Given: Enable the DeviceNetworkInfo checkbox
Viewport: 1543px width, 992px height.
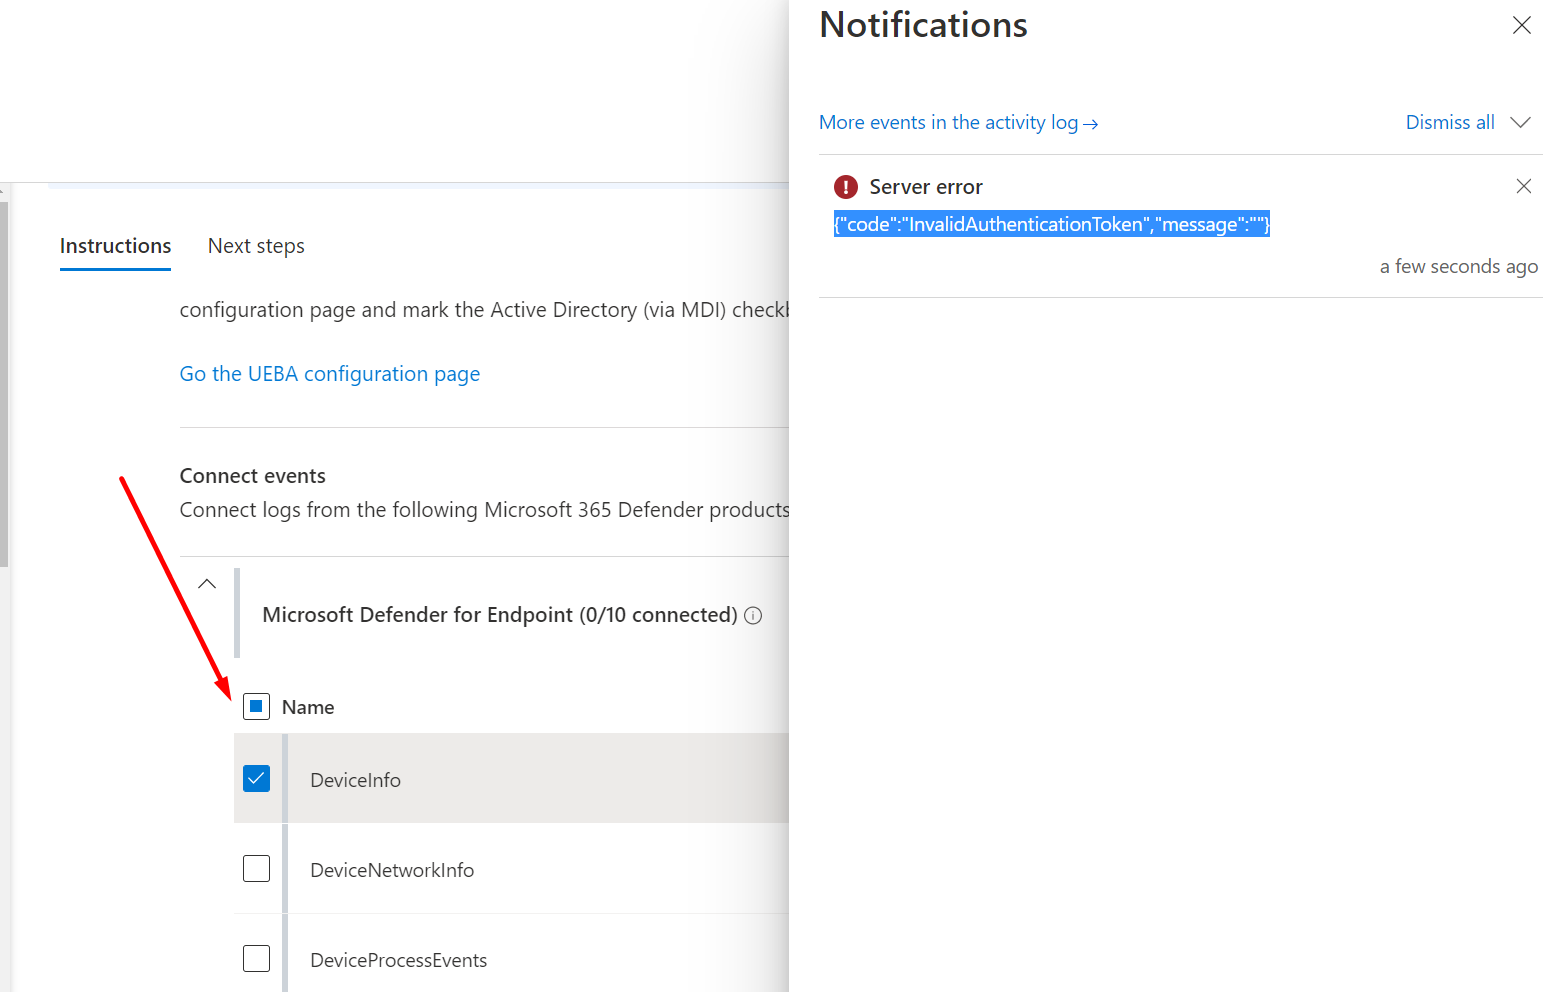Looking at the screenshot, I should point(257,868).
